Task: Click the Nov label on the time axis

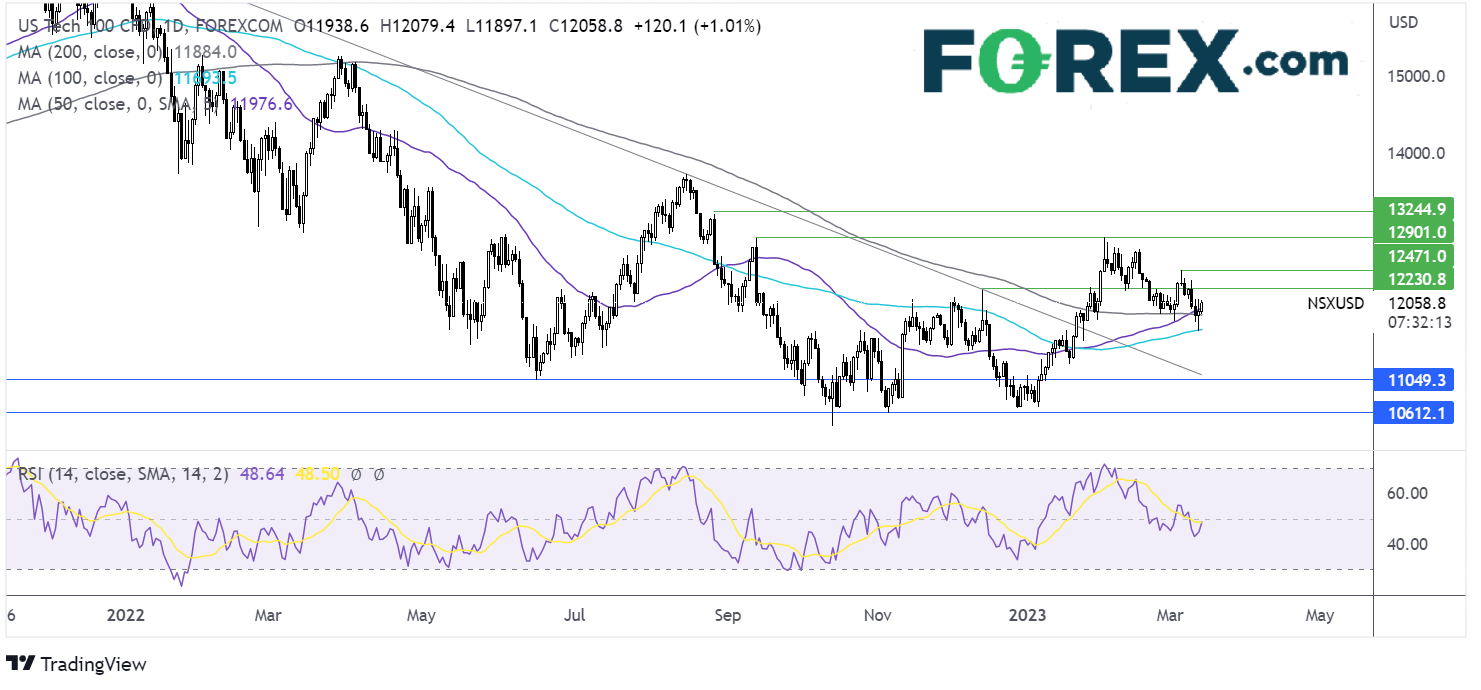Action: coord(877,615)
